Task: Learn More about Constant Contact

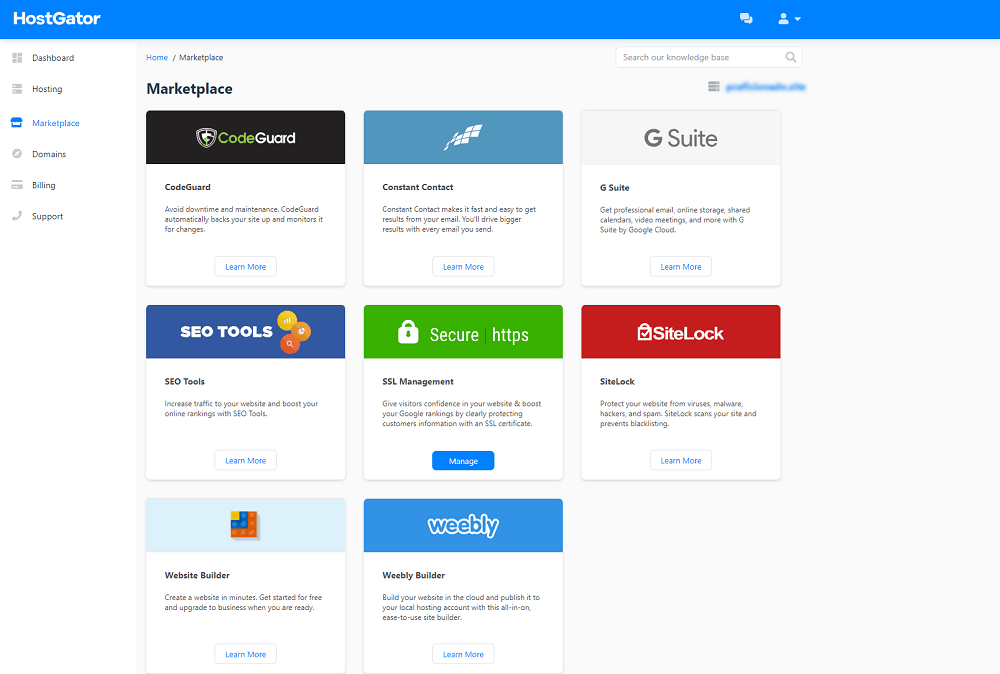Action: point(463,267)
